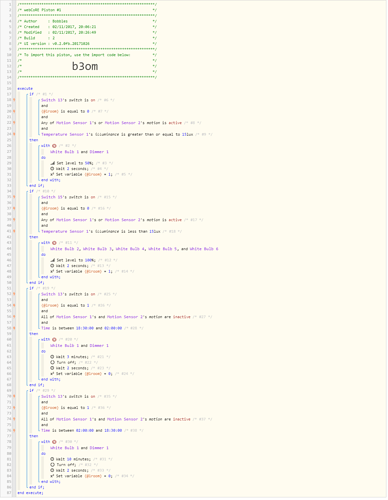Click the '50%' level value on line 29

click(x=88, y=163)
